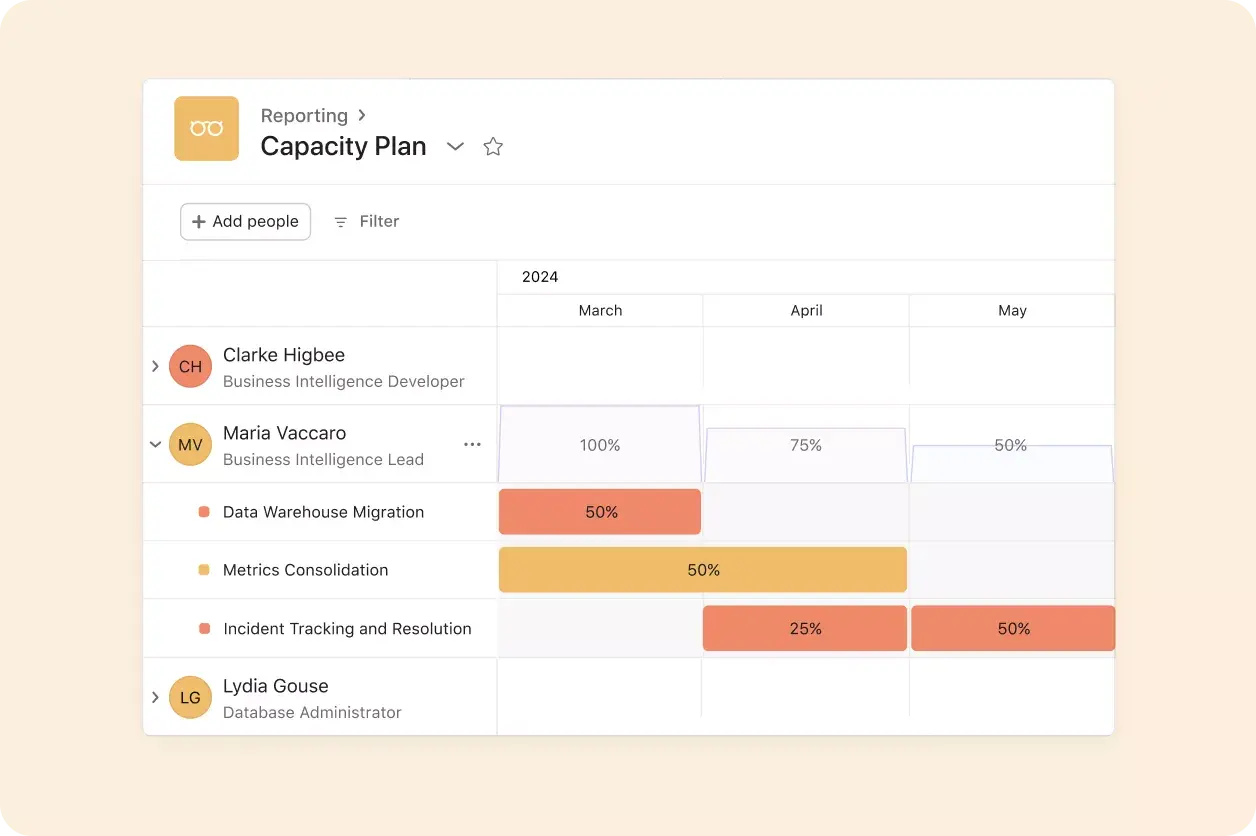Screen dimensions: 1256x836
Task: Open the Capacity Plan title dropdown
Action: click(x=455, y=146)
